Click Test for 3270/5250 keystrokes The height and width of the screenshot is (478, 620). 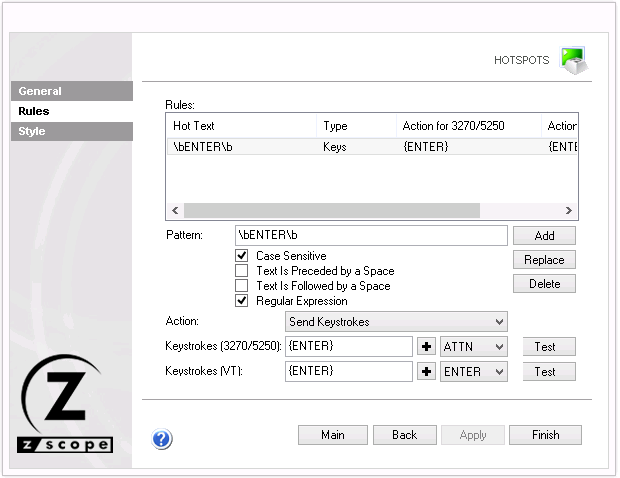point(549,347)
